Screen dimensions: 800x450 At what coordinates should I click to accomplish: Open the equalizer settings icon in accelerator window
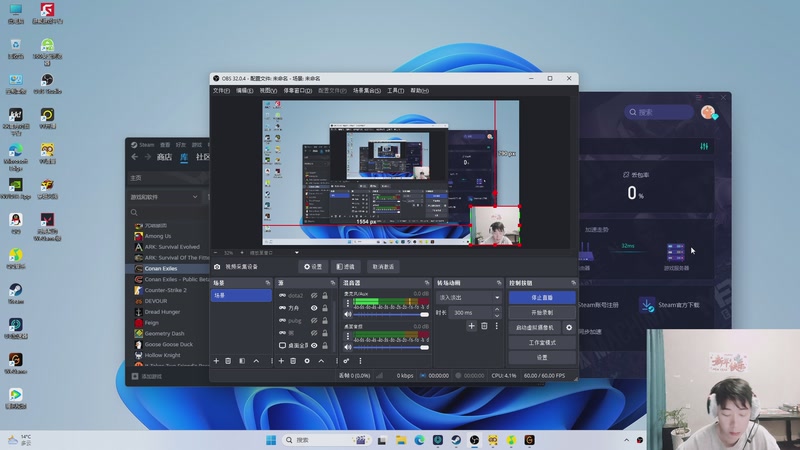click(704, 146)
